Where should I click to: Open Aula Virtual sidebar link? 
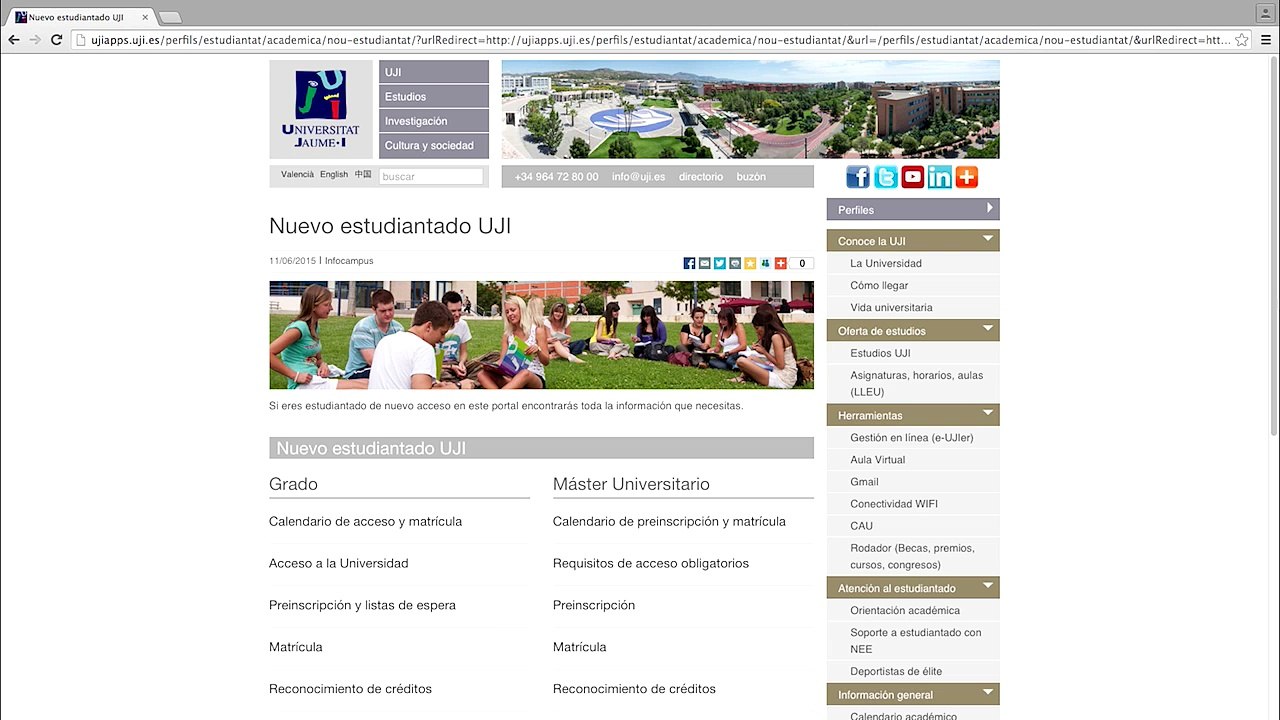click(x=877, y=459)
